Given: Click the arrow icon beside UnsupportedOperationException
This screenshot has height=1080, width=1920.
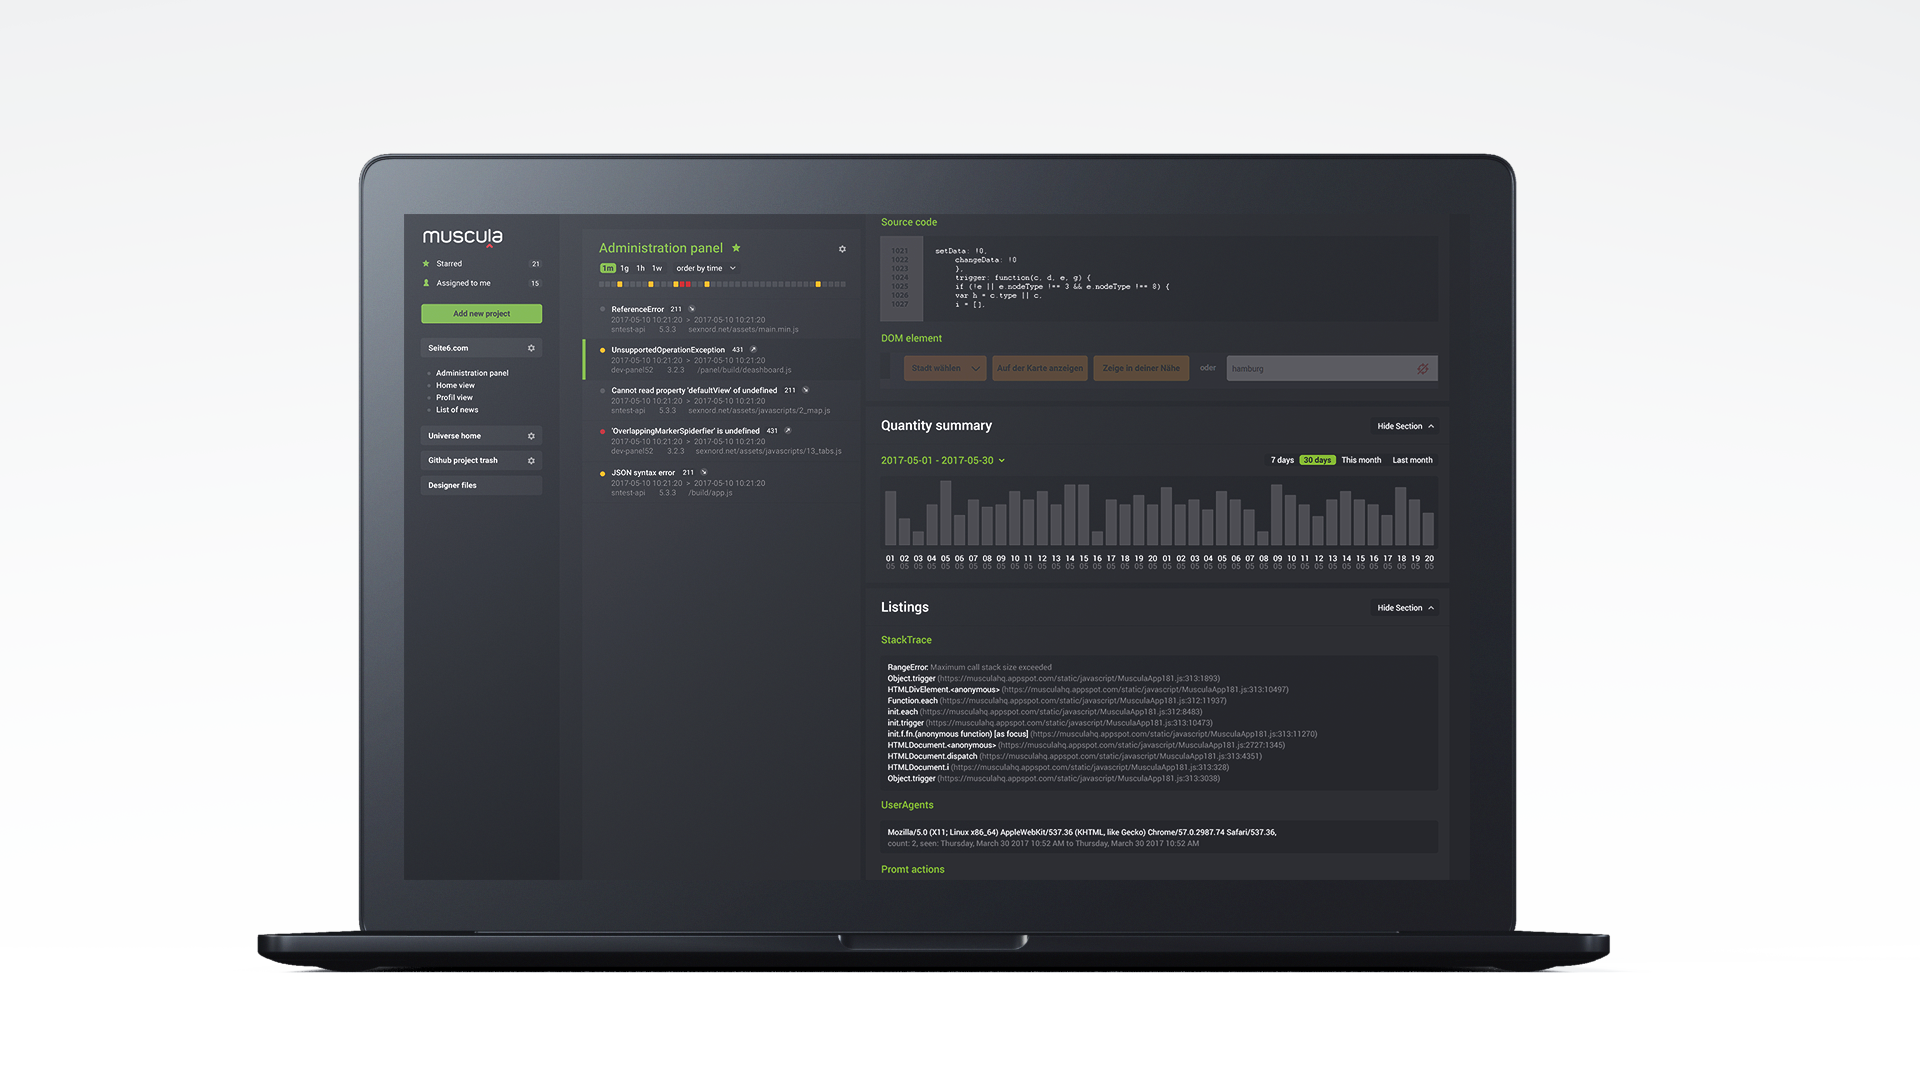Looking at the screenshot, I should [753, 350].
